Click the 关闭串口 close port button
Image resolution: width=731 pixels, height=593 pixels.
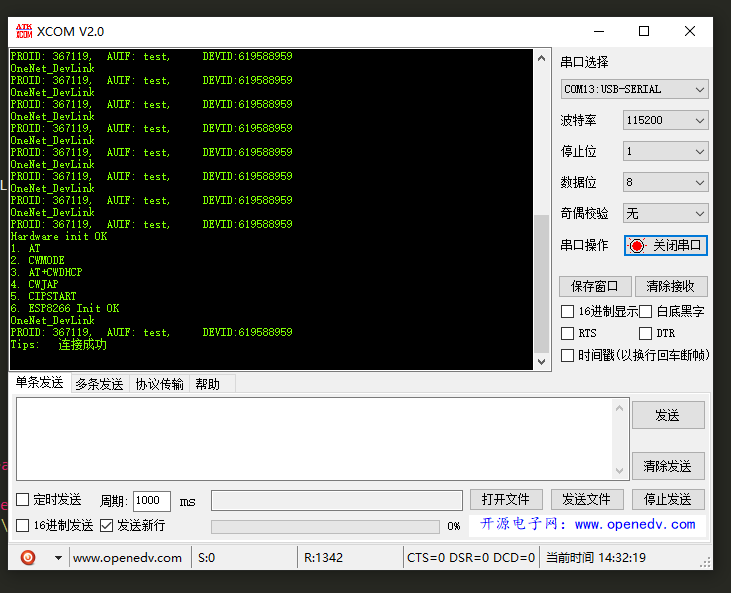(666, 246)
